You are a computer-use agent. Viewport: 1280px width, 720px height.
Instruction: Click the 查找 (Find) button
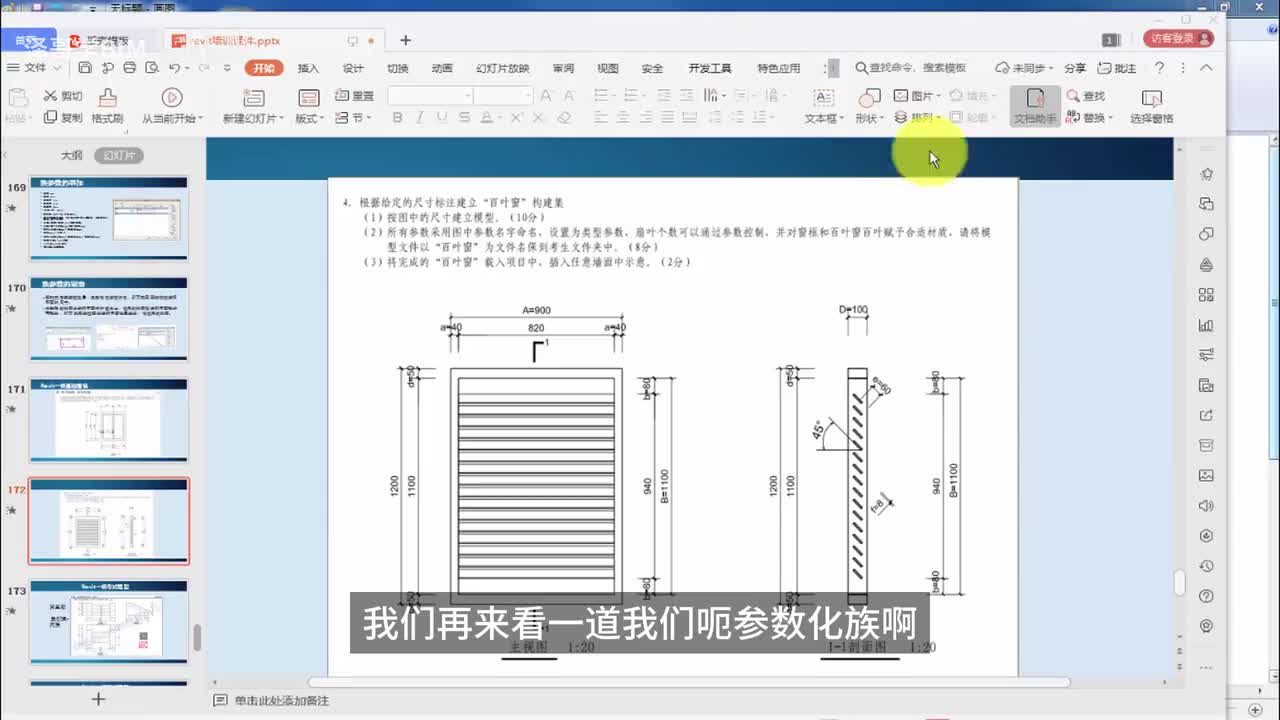1086,96
